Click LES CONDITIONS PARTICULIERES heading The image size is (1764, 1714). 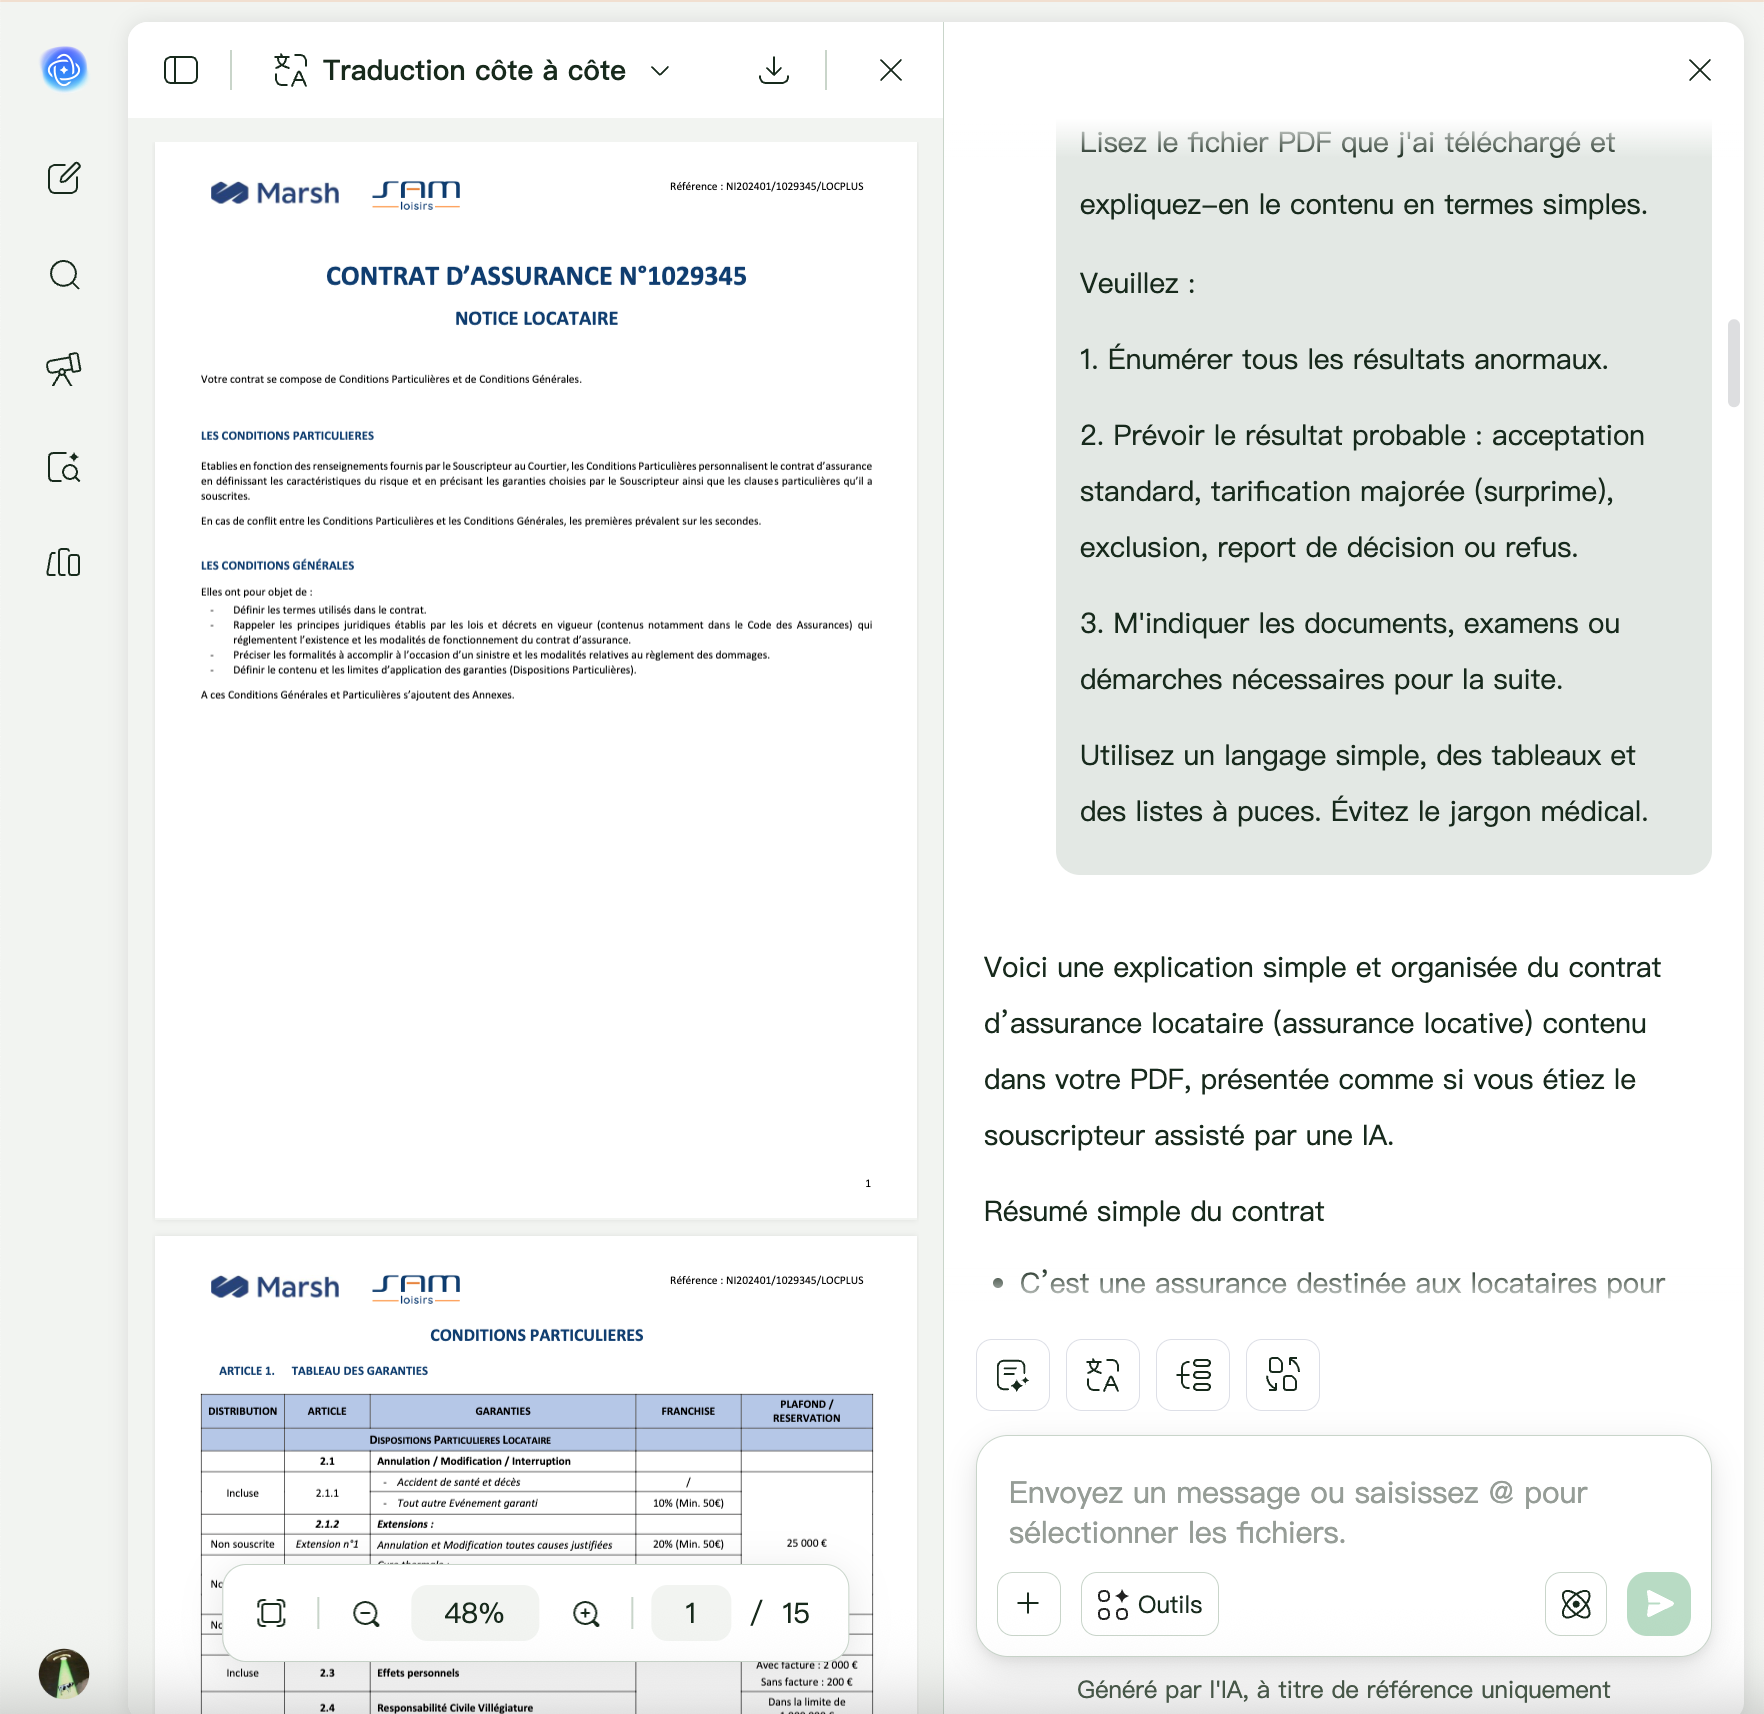(287, 436)
